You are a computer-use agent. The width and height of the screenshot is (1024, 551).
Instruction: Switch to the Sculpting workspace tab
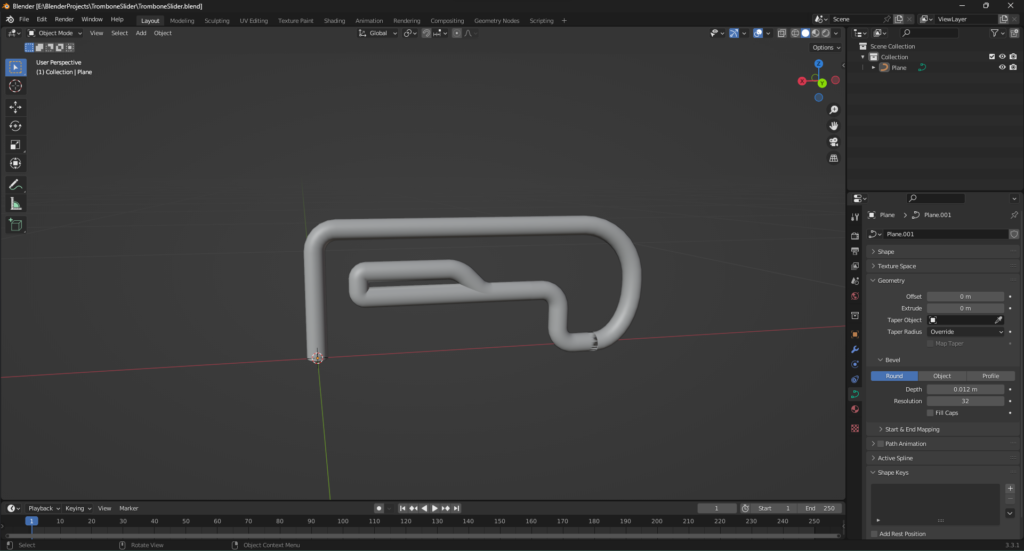pyautogui.click(x=216, y=20)
